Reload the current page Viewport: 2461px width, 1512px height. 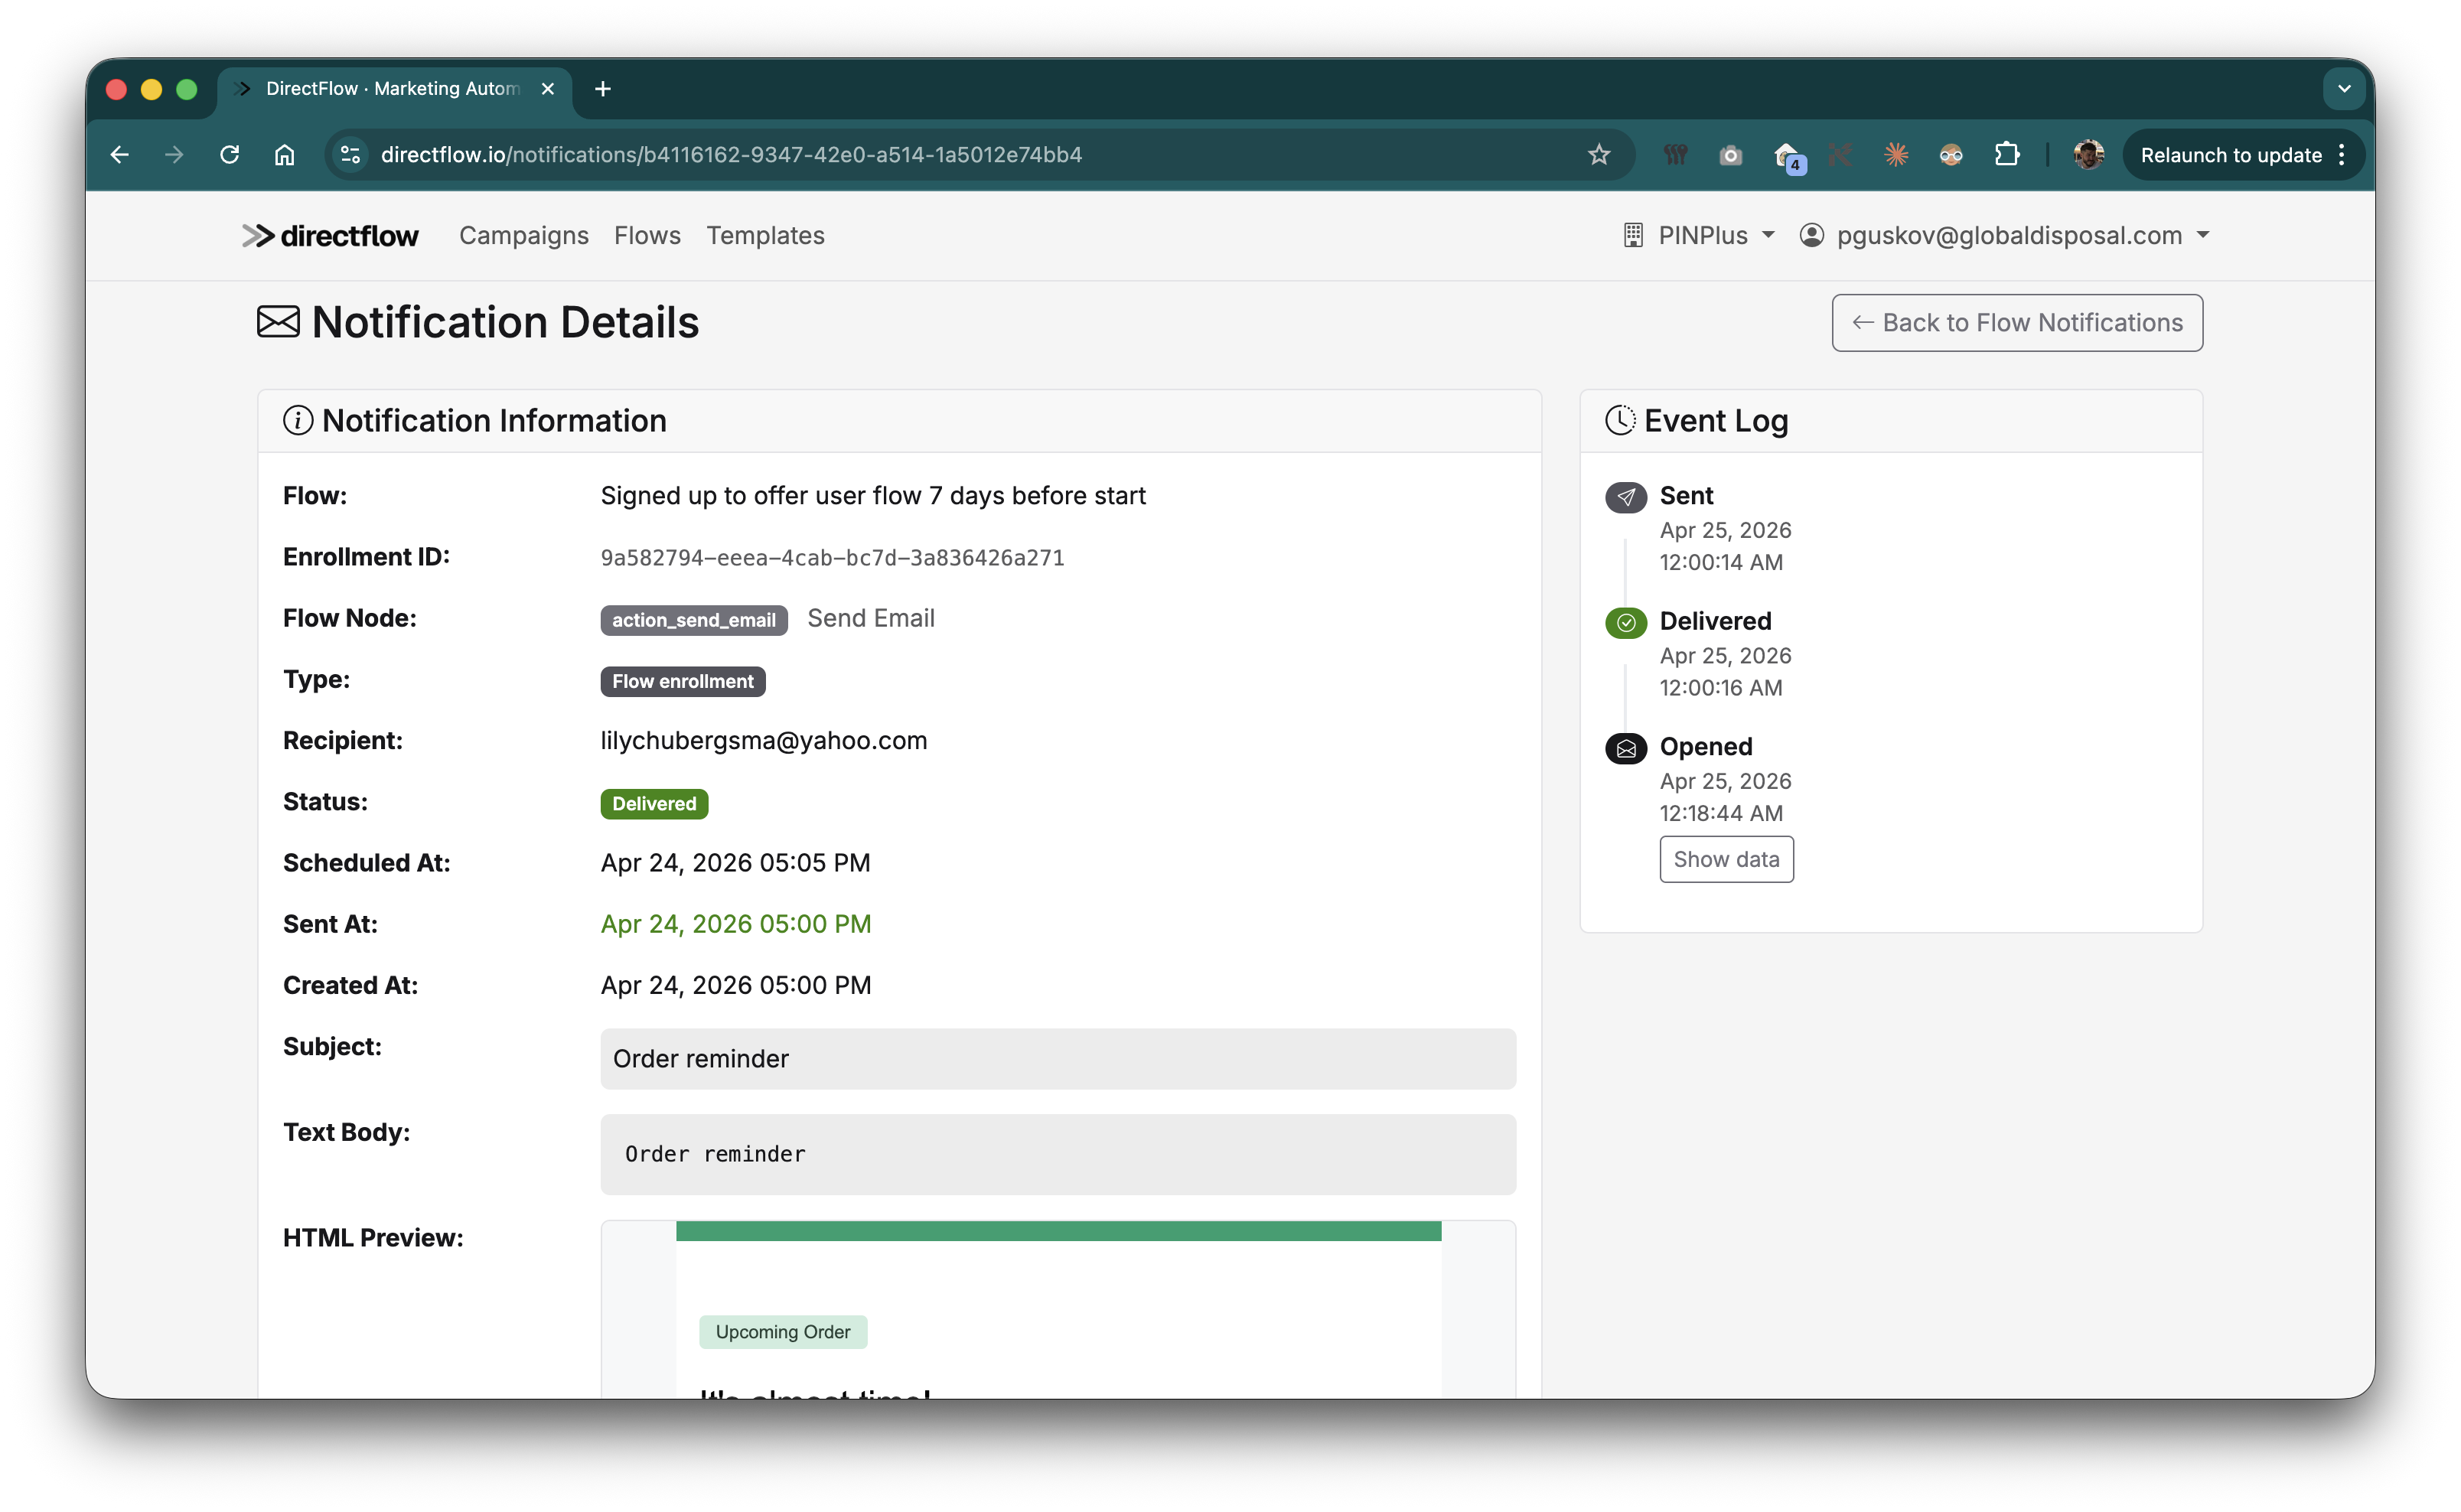tap(230, 155)
